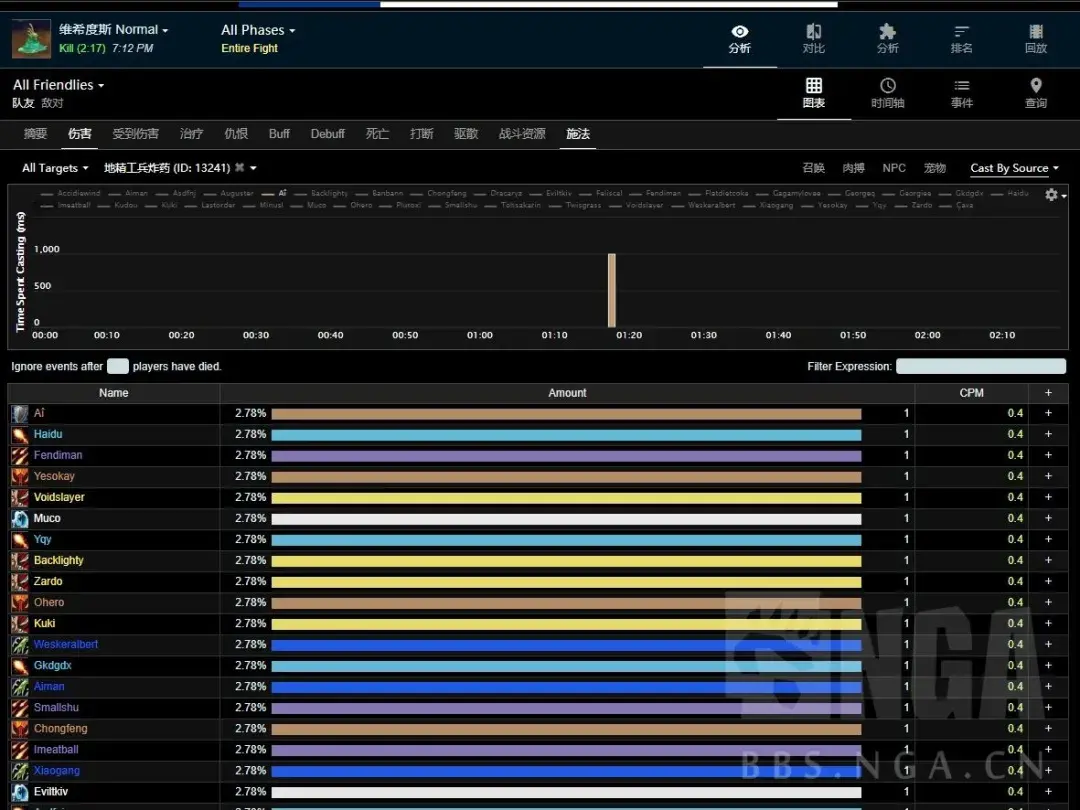This screenshot has height=810, width=1080.
Task: Expand the All Phases dropdown
Action: (258, 30)
